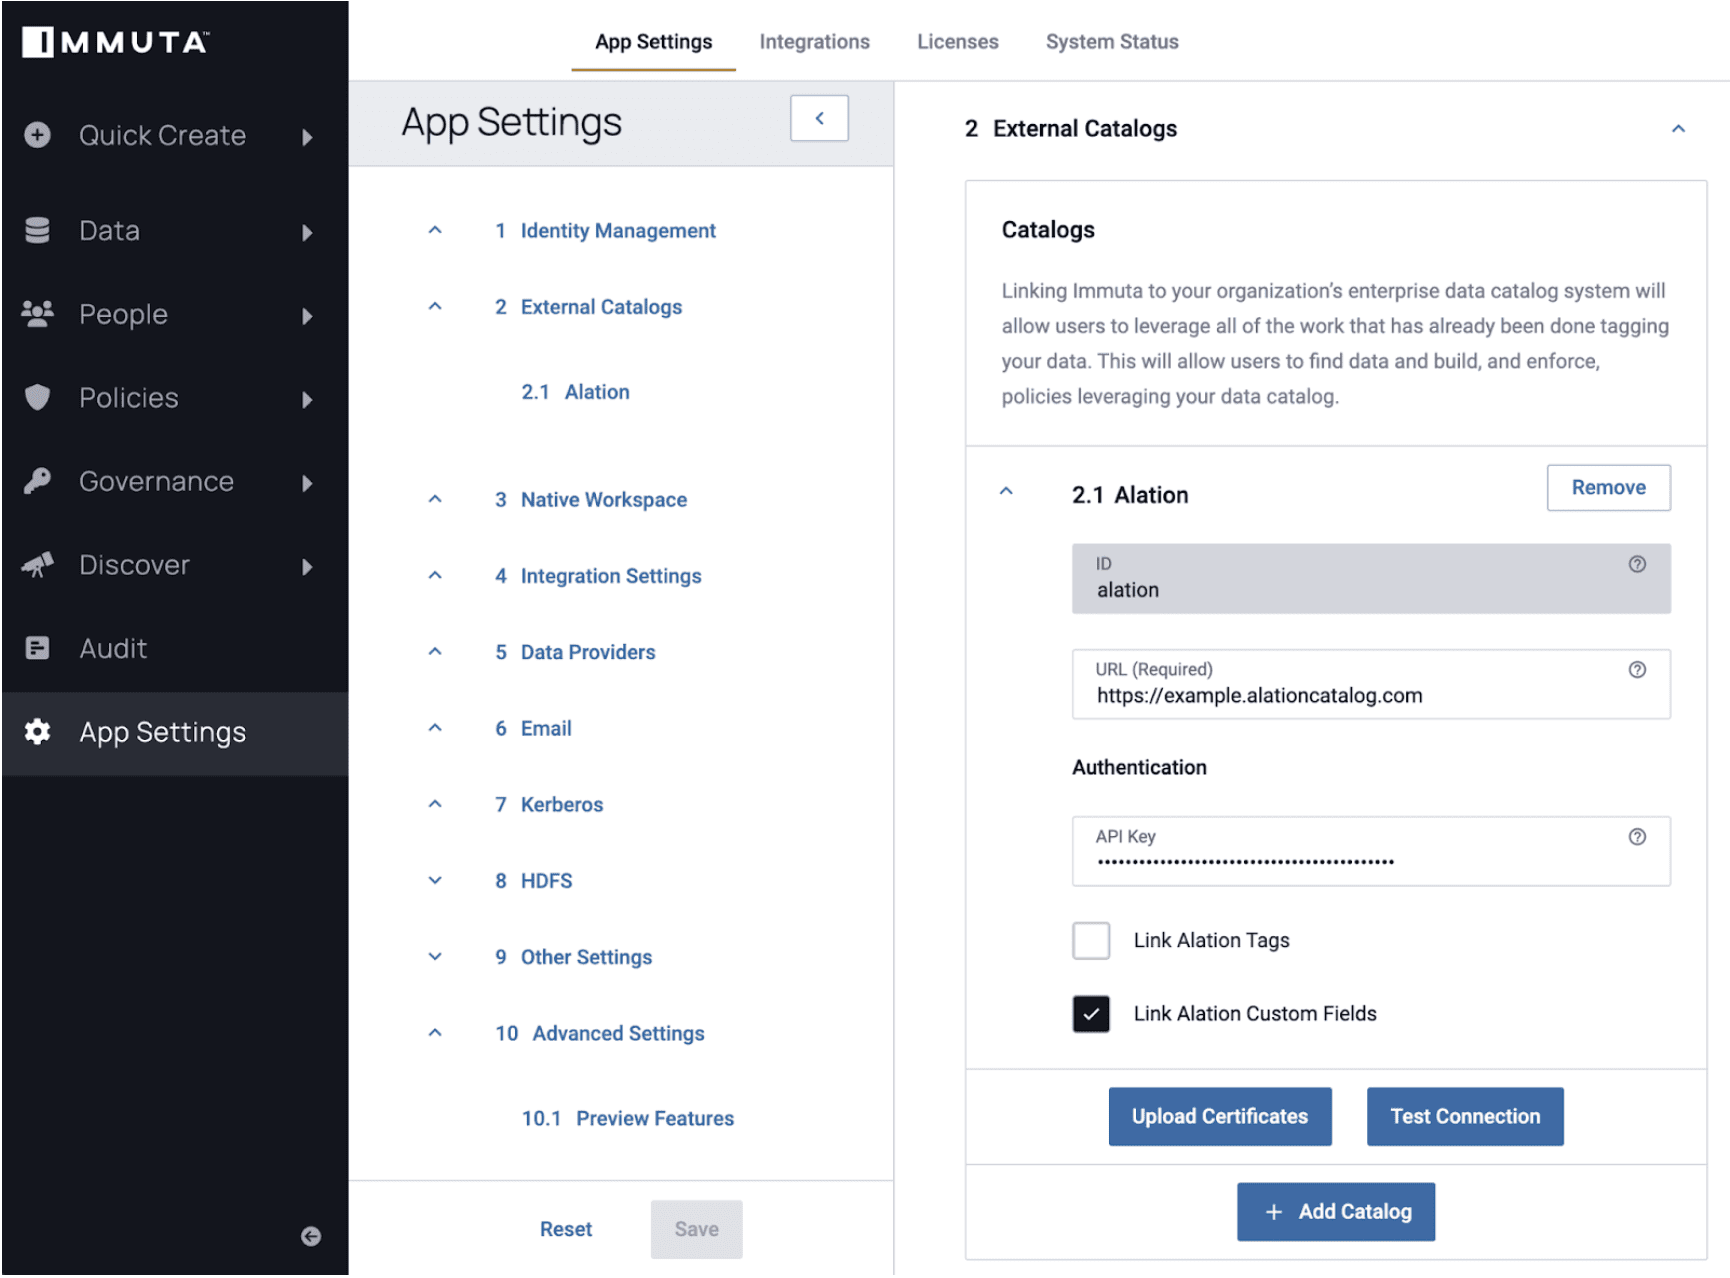The width and height of the screenshot is (1730, 1278).
Task: Switch to the Integrations tab
Action: (814, 42)
